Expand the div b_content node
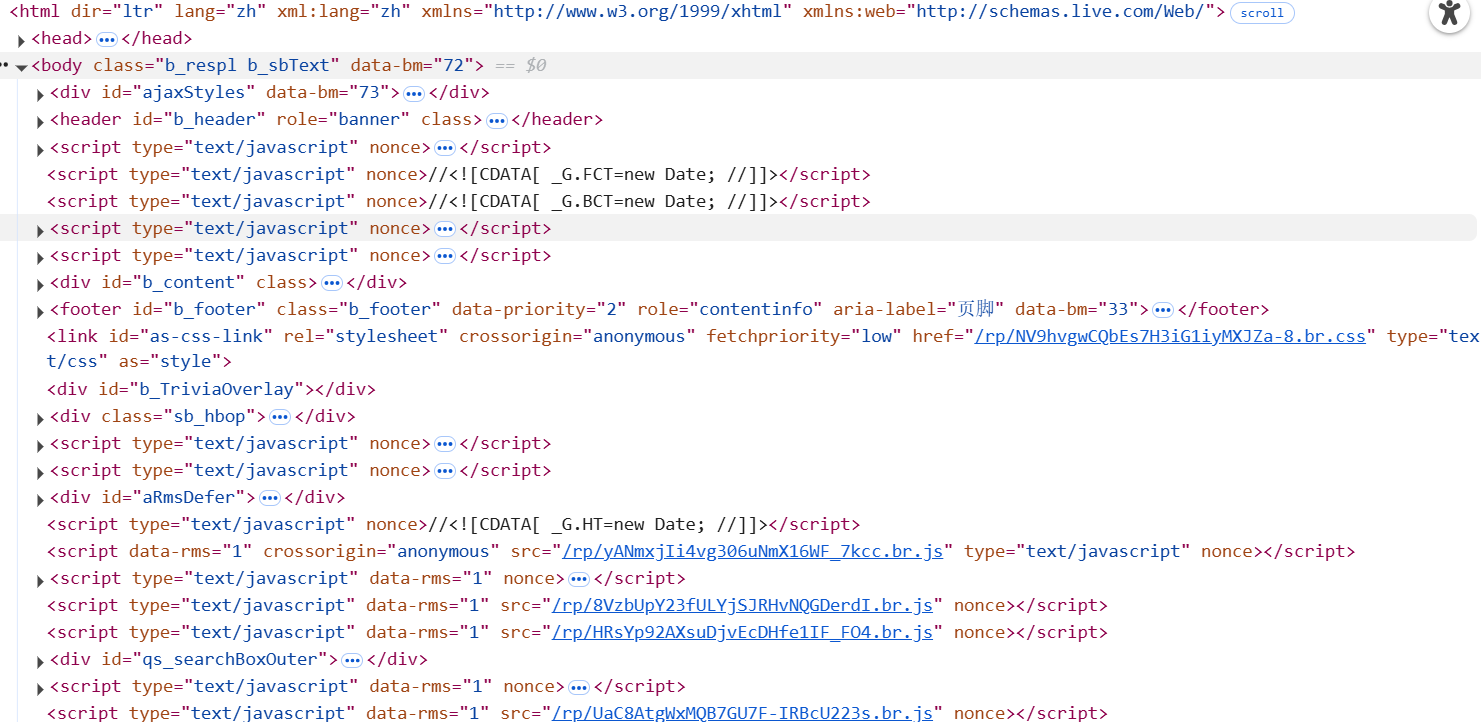 (x=40, y=283)
